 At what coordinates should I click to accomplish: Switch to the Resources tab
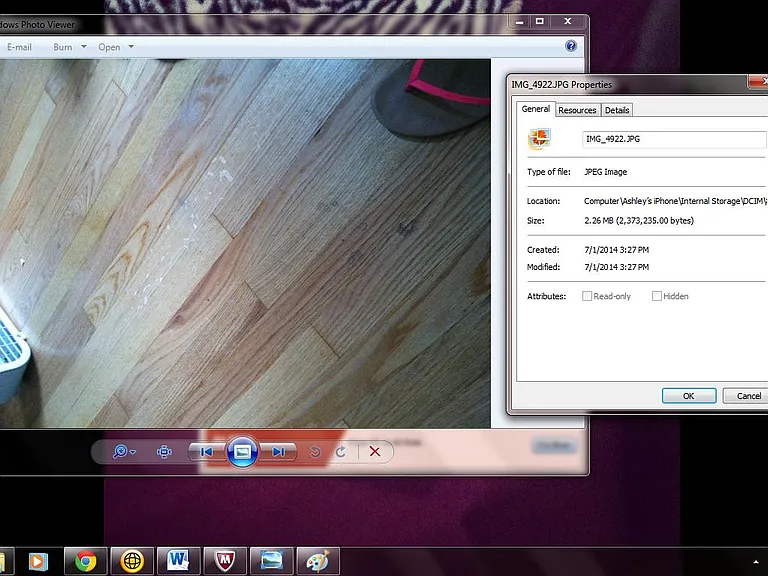[577, 110]
